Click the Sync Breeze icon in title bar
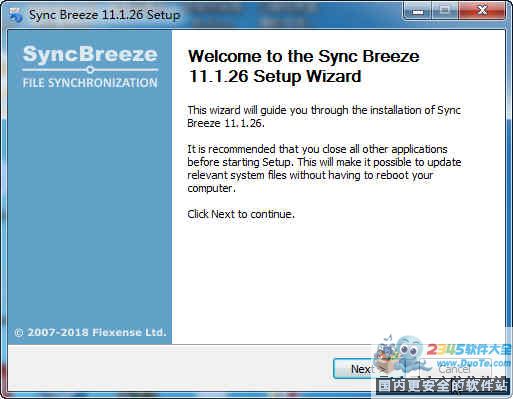Screen dimensions: 513x399 16,15
